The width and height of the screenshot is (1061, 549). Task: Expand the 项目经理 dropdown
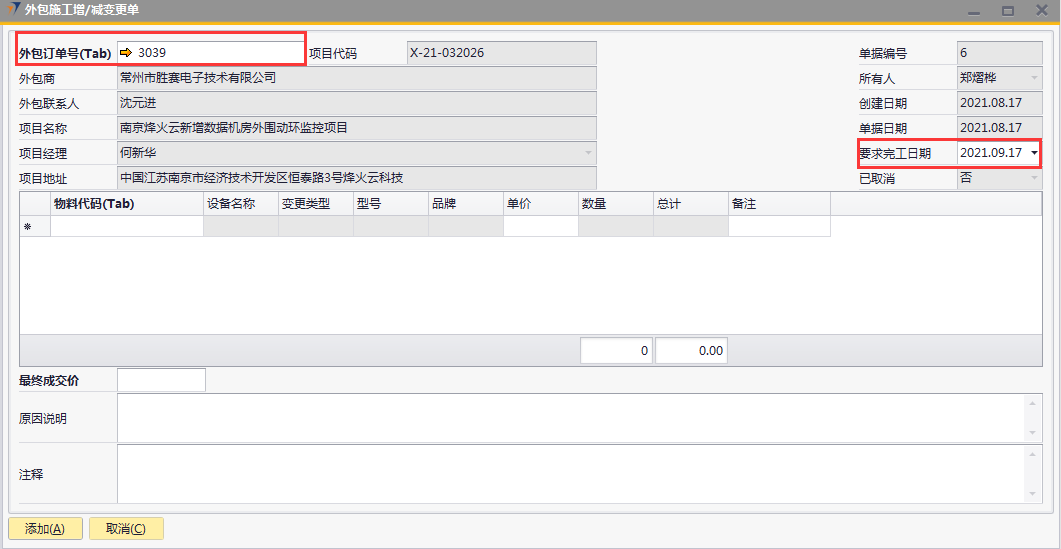click(x=589, y=153)
